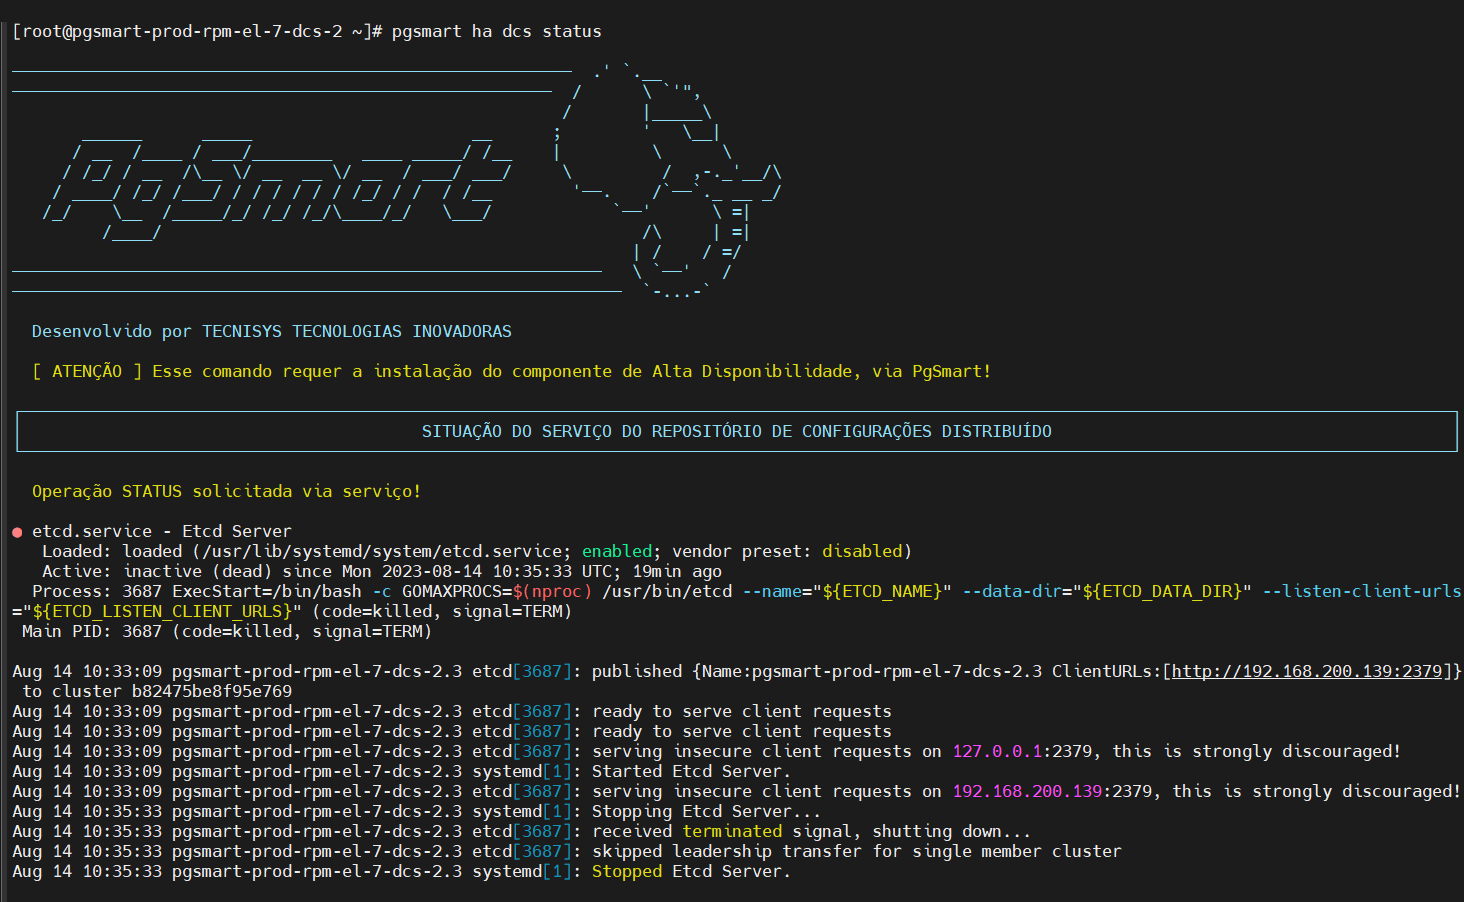Click the 'SITUAÇÃO DO SERVIÇO' boxed heading

click(x=736, y=431)
